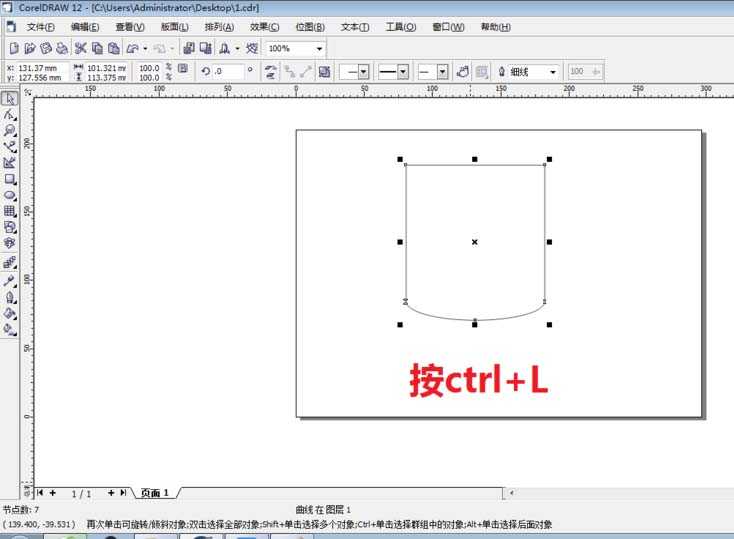The height and width of the screenshot is (539, 734).
Task: Expand the 细线 outline width dropdown
Action: point(552,72)
